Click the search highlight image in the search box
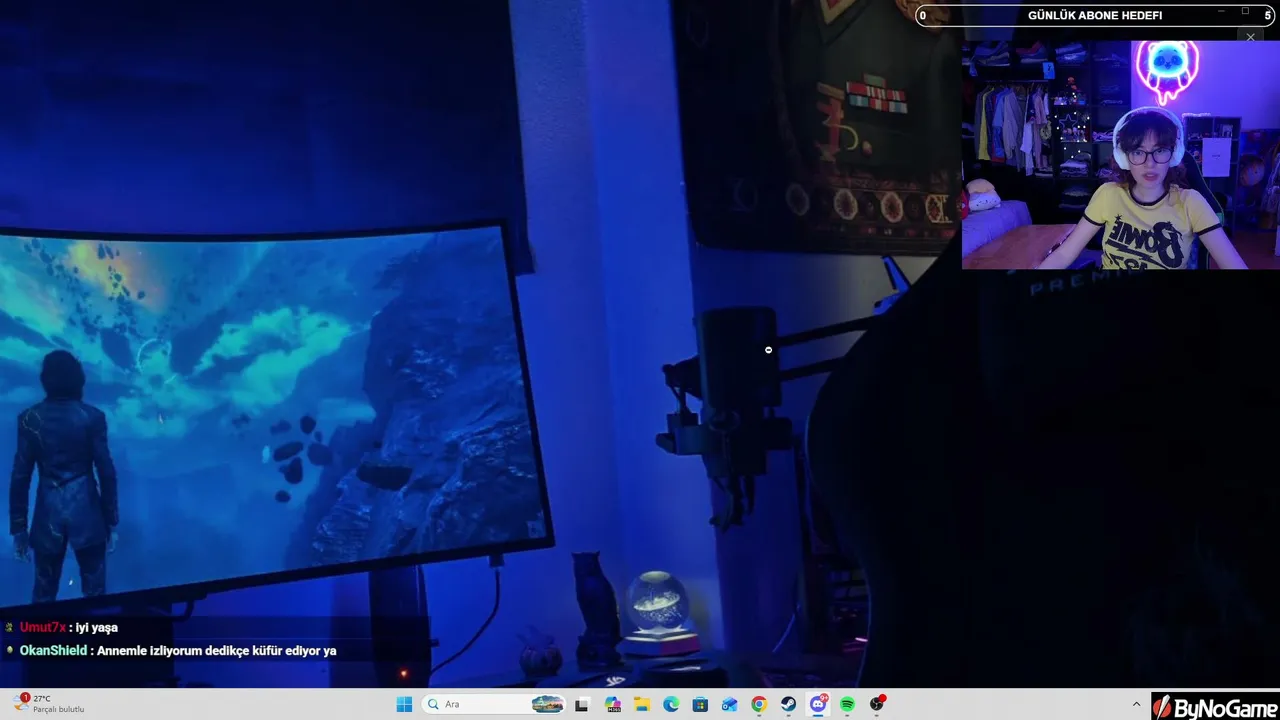This screenshot has width=1280, height=720. point(547,704)
